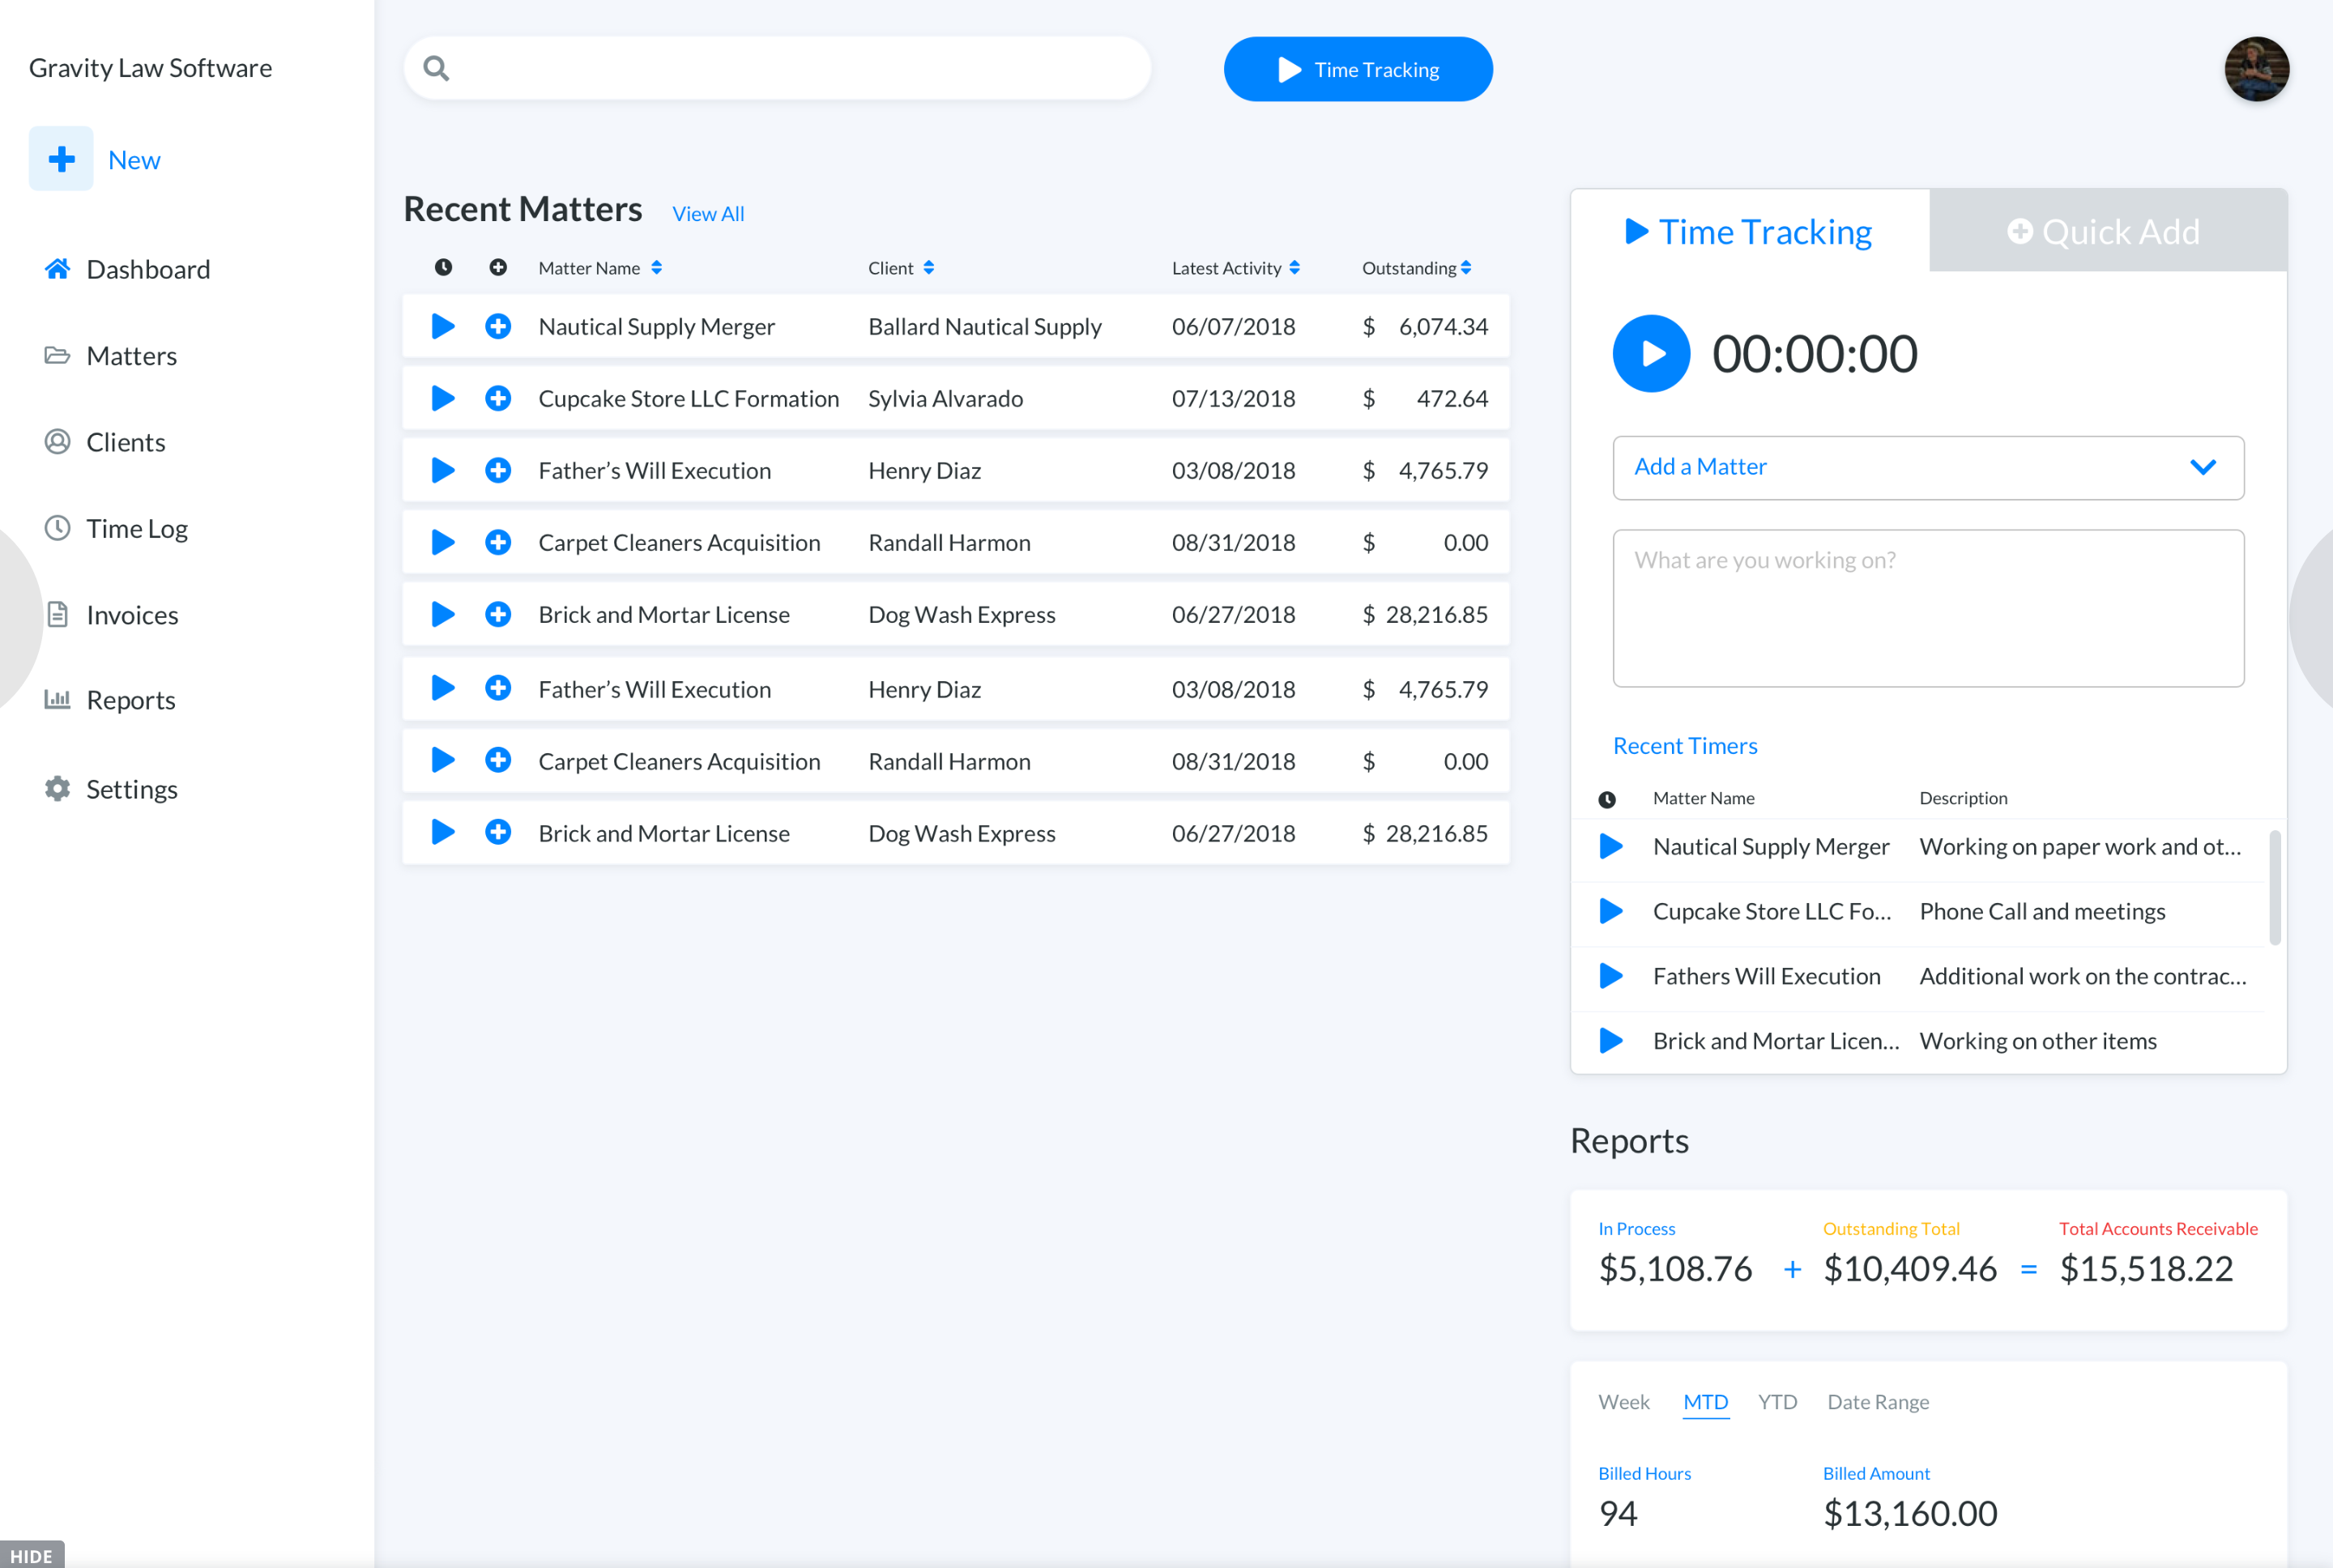Click plus icon on Cupcake Store LLC Formation
Image resolution: width=2333 pixels, height=1568 pixels.
pyautogui.click(x=498, y=399)
